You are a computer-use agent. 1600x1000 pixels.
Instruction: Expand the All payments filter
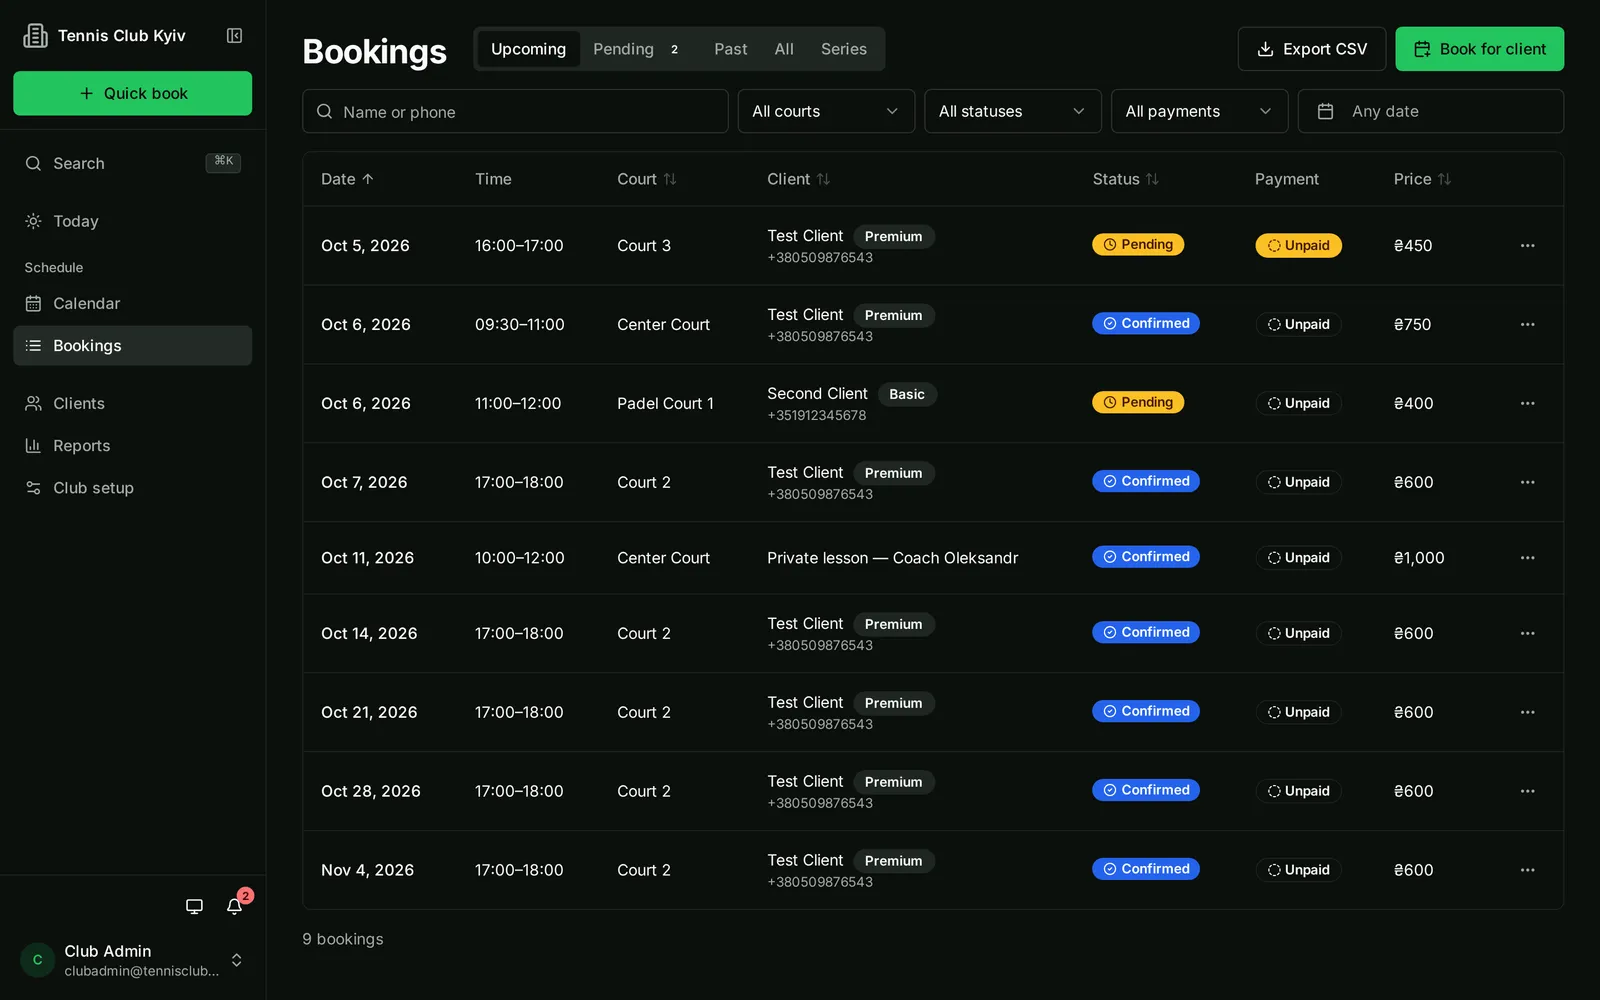pyautogui.click(x=1199, y=111)
